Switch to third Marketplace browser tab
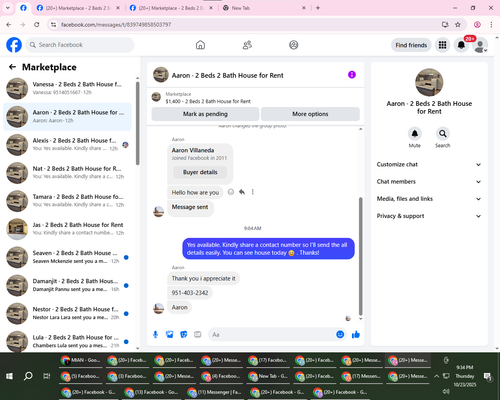 point(172,8)
